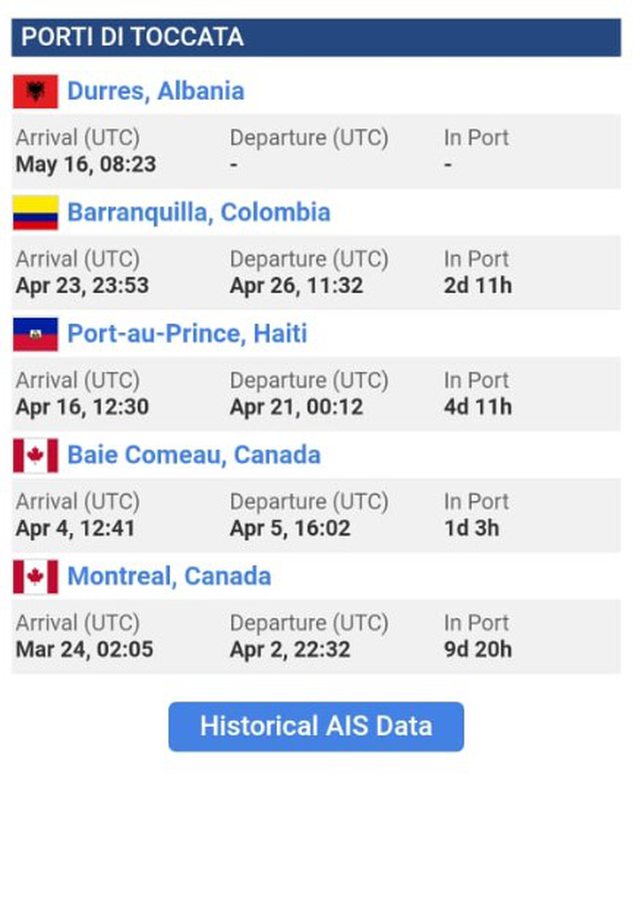Click the Canada flag beside Montreal
This screenshot has height=914, width=640.
35,577
